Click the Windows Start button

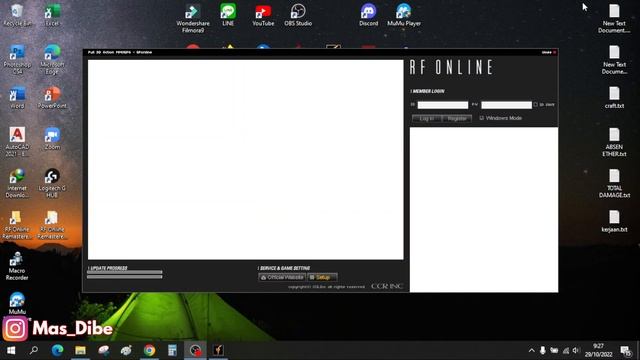(11, 350)
